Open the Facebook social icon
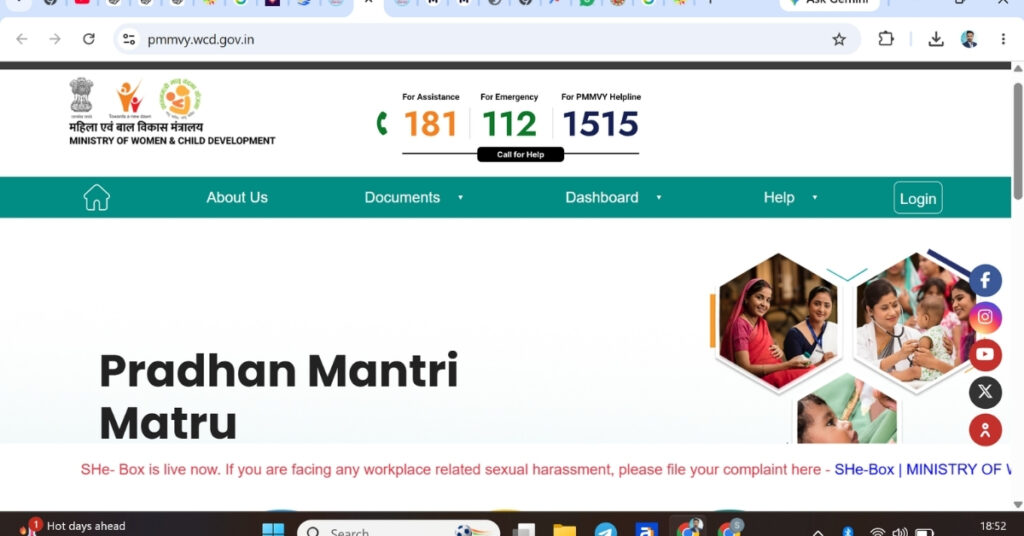 [x=985, y=281]
